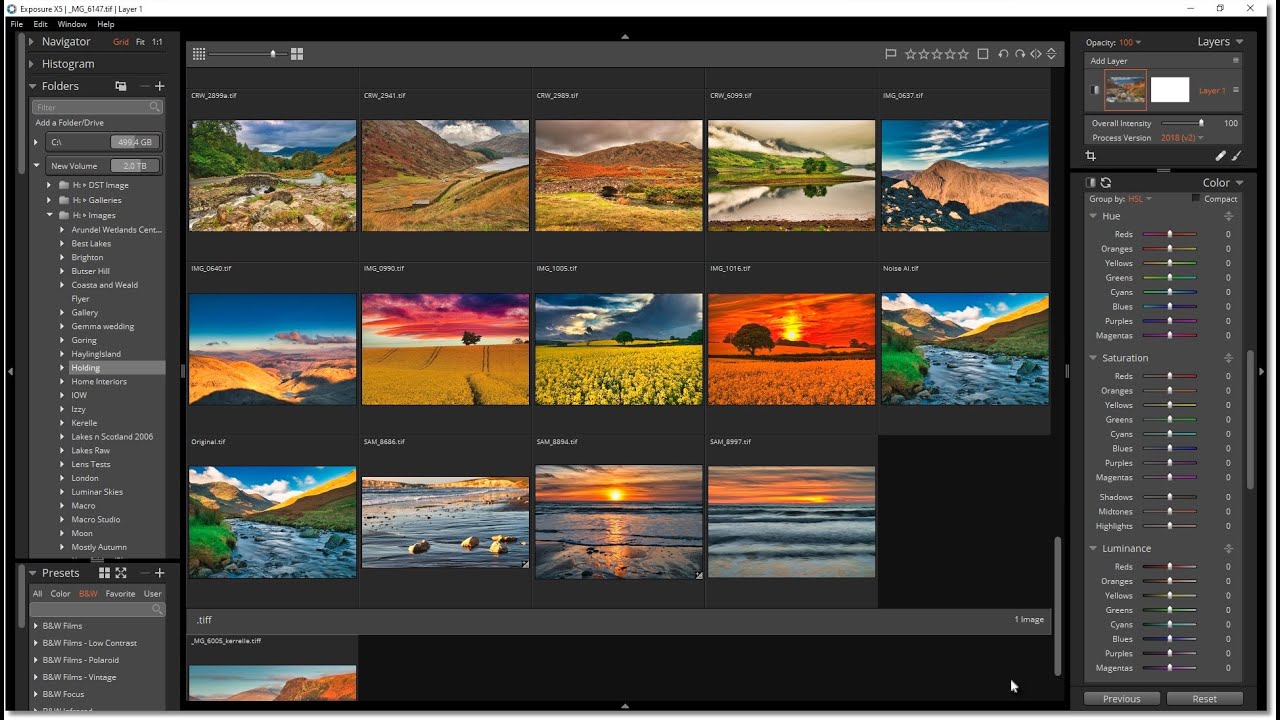This screenshot has height=720, width=1280.
Task: Click the color label square icon
Action: click(983, 54)
